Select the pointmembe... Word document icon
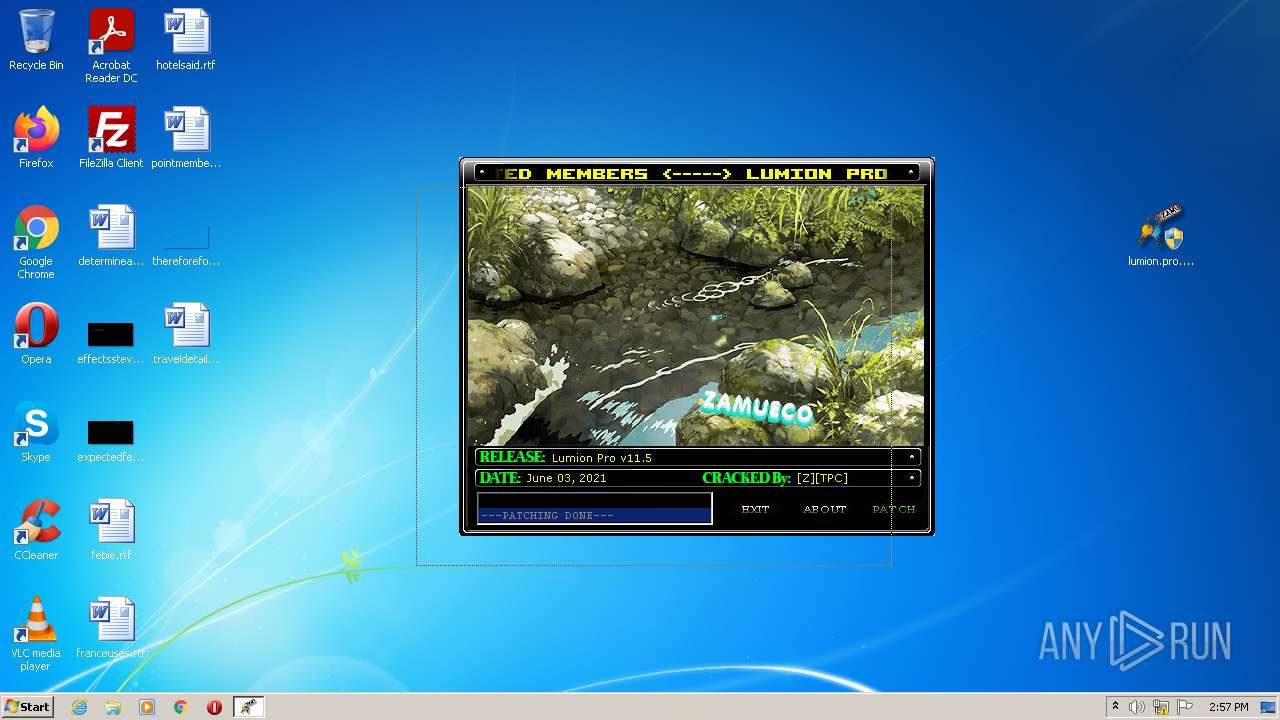The width and height of the screenshot is (1280, 720). pyautogui.click(x=186, y=138)
